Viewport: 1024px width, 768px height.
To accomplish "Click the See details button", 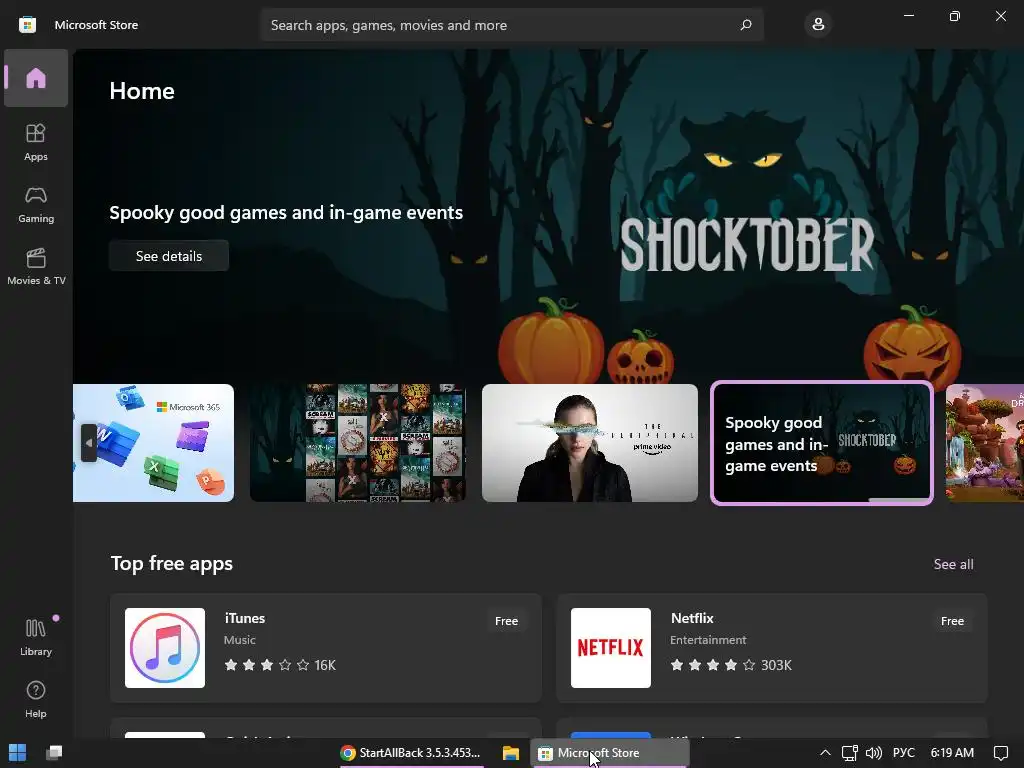I will click(169, 256).
